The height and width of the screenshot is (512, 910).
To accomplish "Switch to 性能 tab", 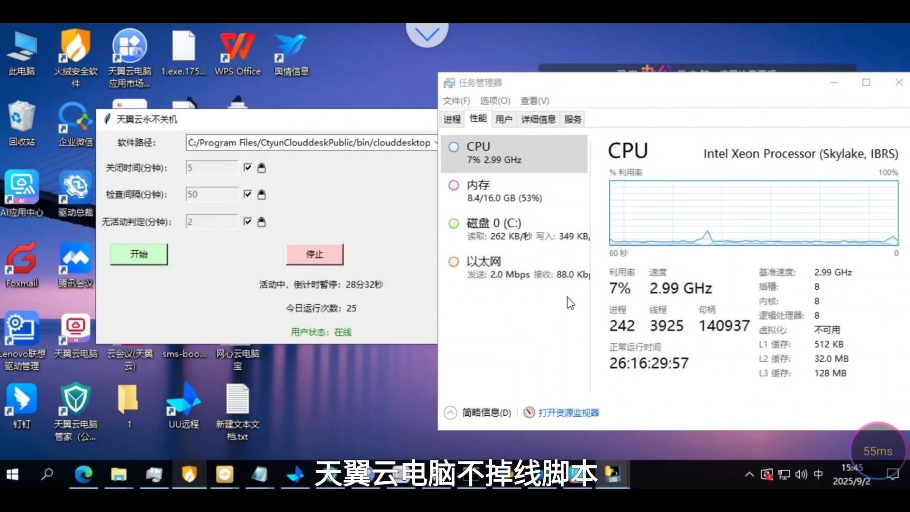I will coord(478,118).
